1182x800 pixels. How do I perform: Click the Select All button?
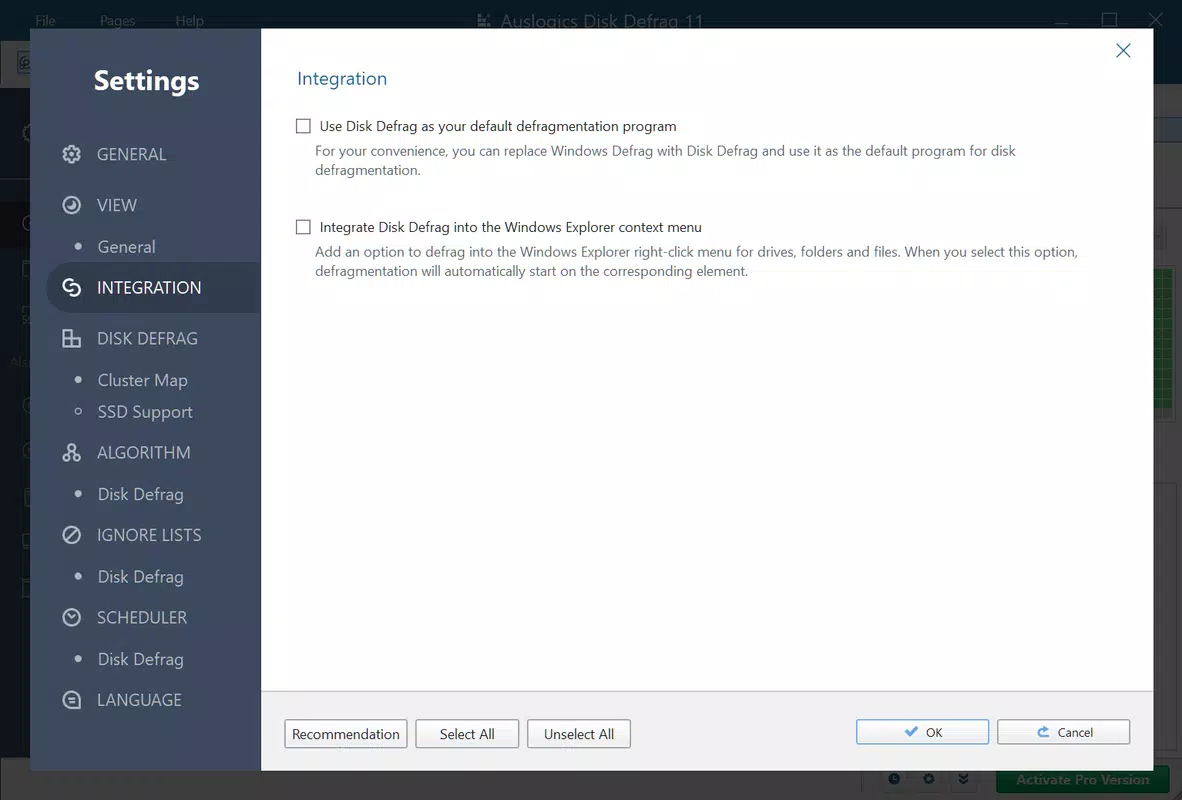tap(467, 734)
